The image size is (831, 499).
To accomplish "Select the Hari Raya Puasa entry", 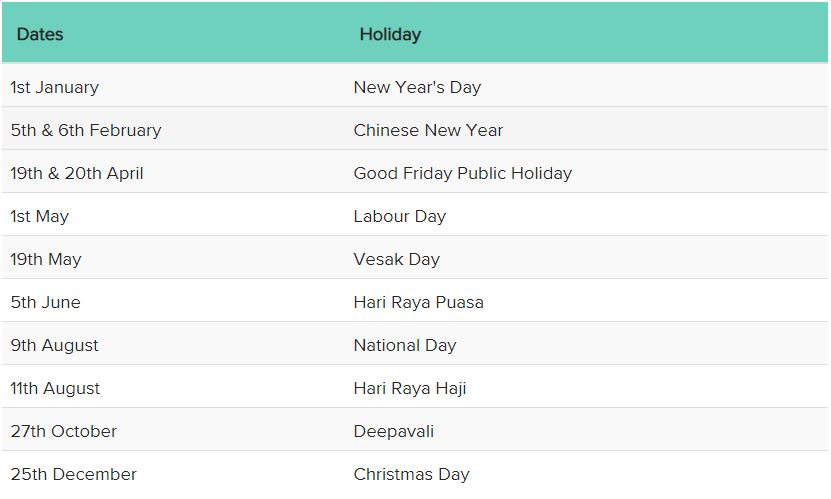I will [x=419, y=302].
